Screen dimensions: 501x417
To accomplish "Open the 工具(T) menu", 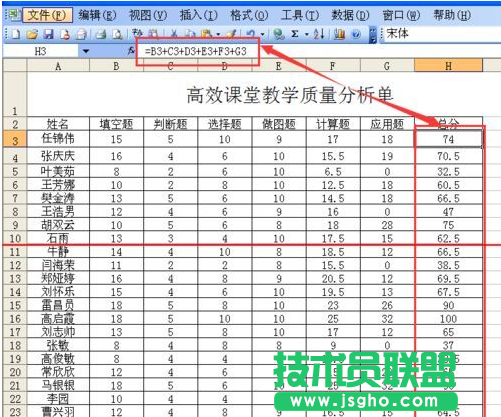I will (300, 15).
